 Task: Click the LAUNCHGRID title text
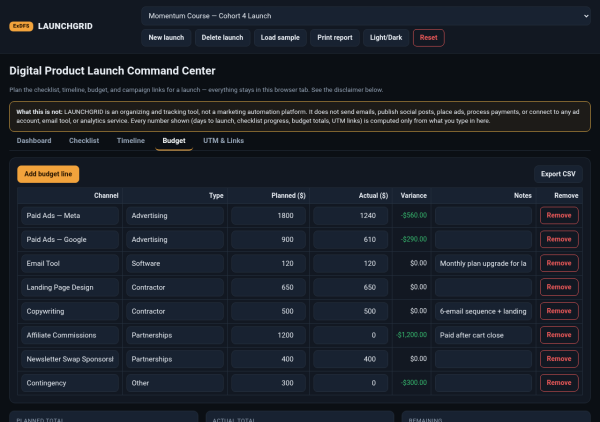pos(65,26)
